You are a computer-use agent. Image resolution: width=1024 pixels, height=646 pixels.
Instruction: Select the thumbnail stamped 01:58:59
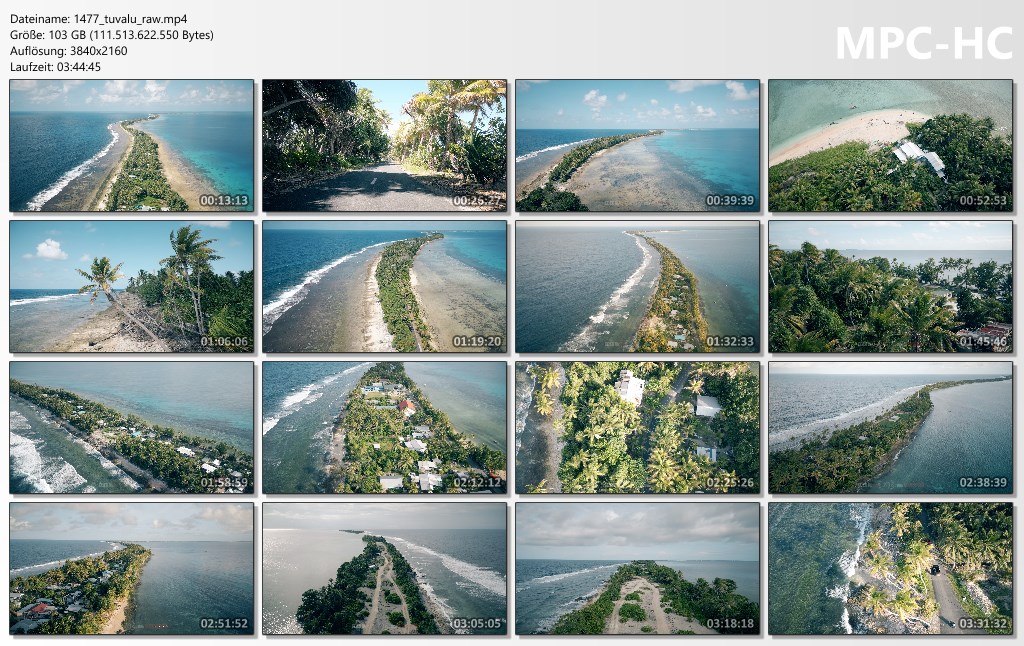coord(132,428)
